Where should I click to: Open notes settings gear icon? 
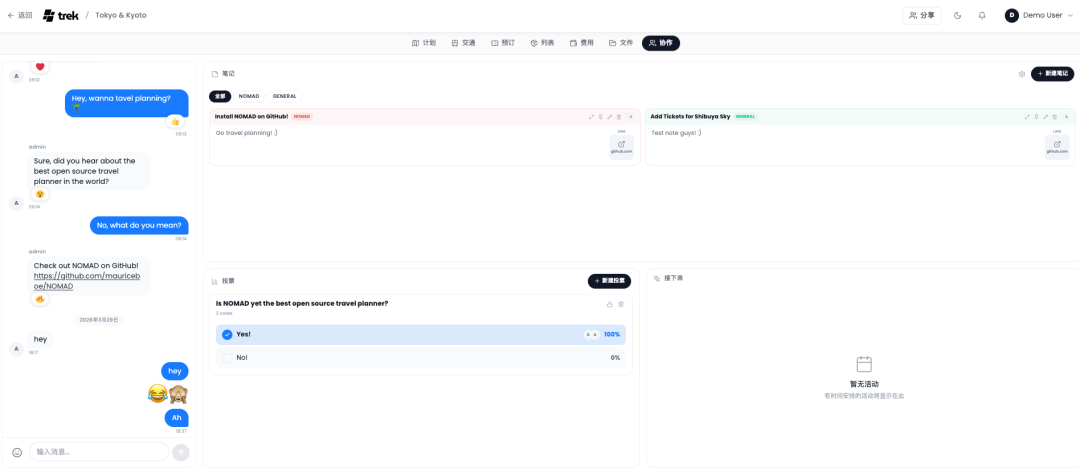point(1022,74)
